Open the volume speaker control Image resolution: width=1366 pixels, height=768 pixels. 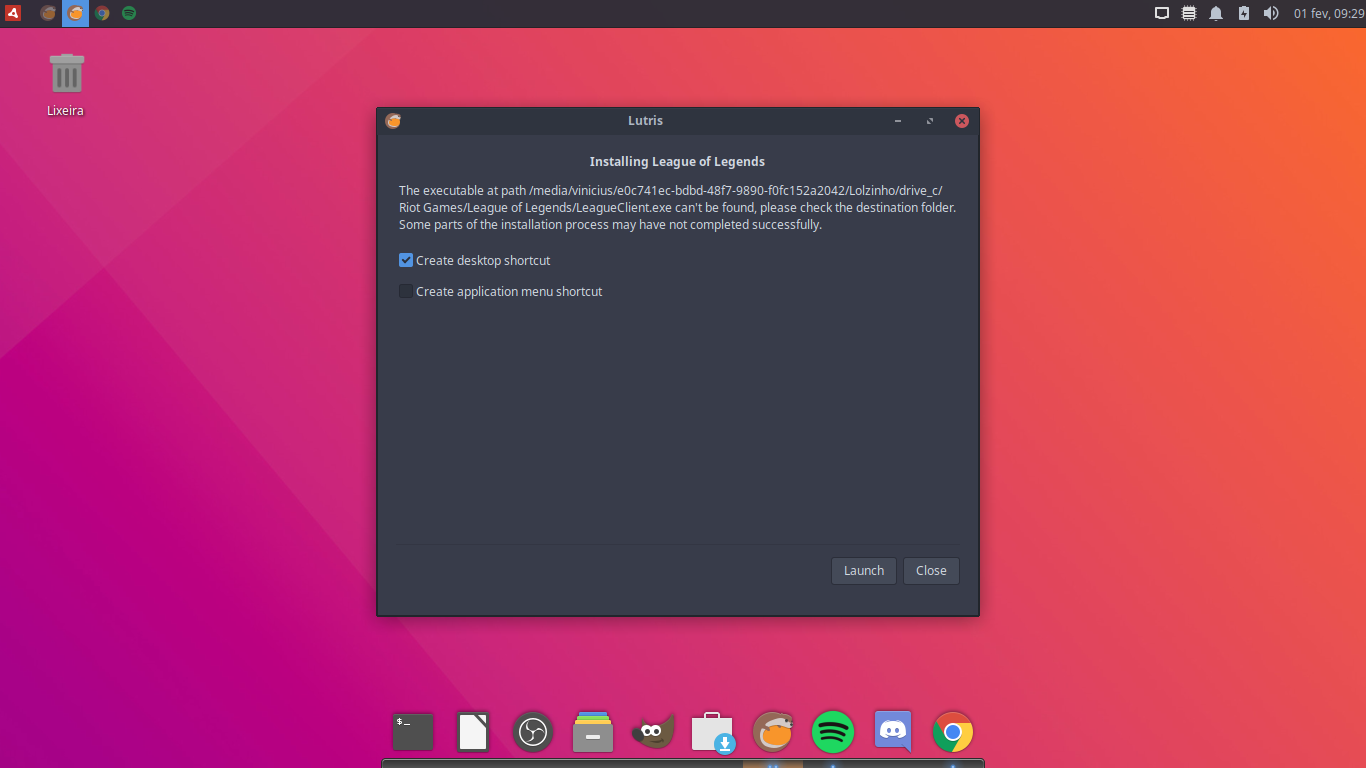coord(1271,13)
